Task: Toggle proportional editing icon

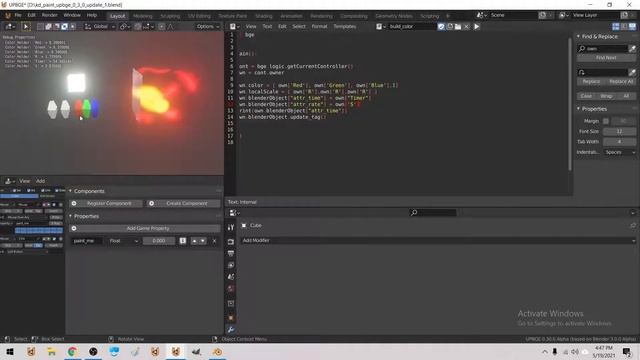Action: (x=162, y=27)
